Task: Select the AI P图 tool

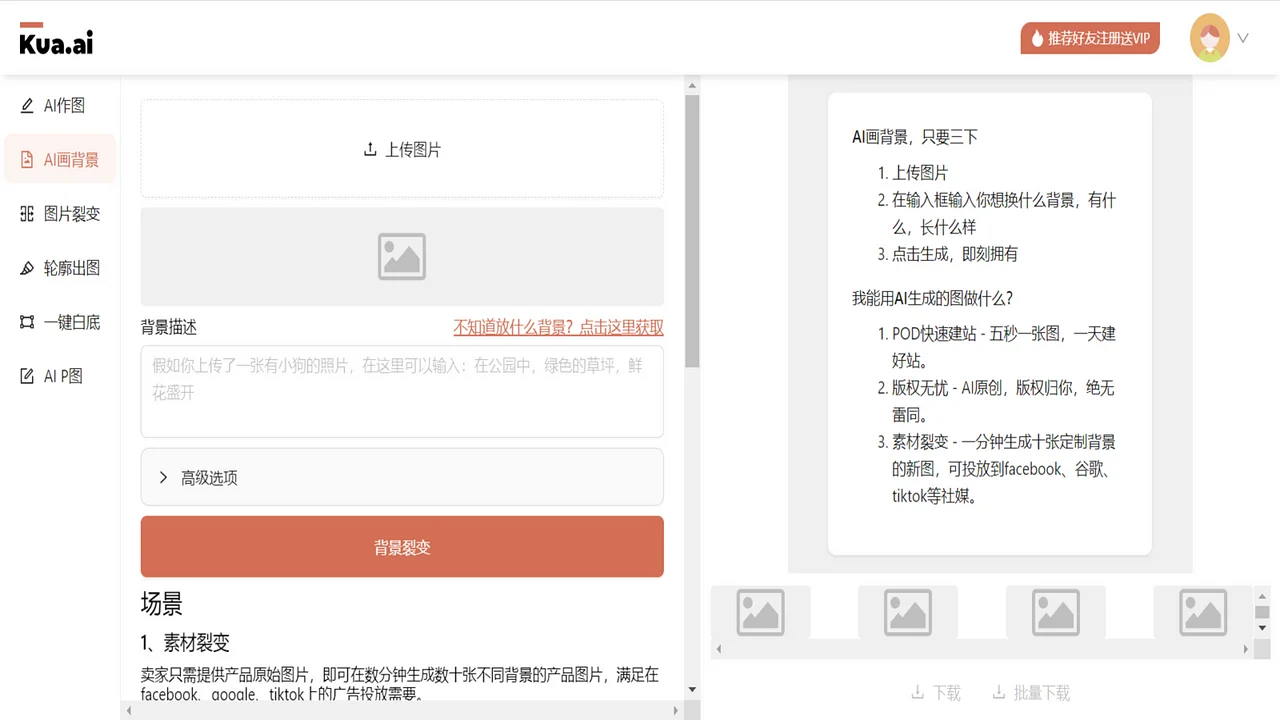Action: (x=61, y=375)
